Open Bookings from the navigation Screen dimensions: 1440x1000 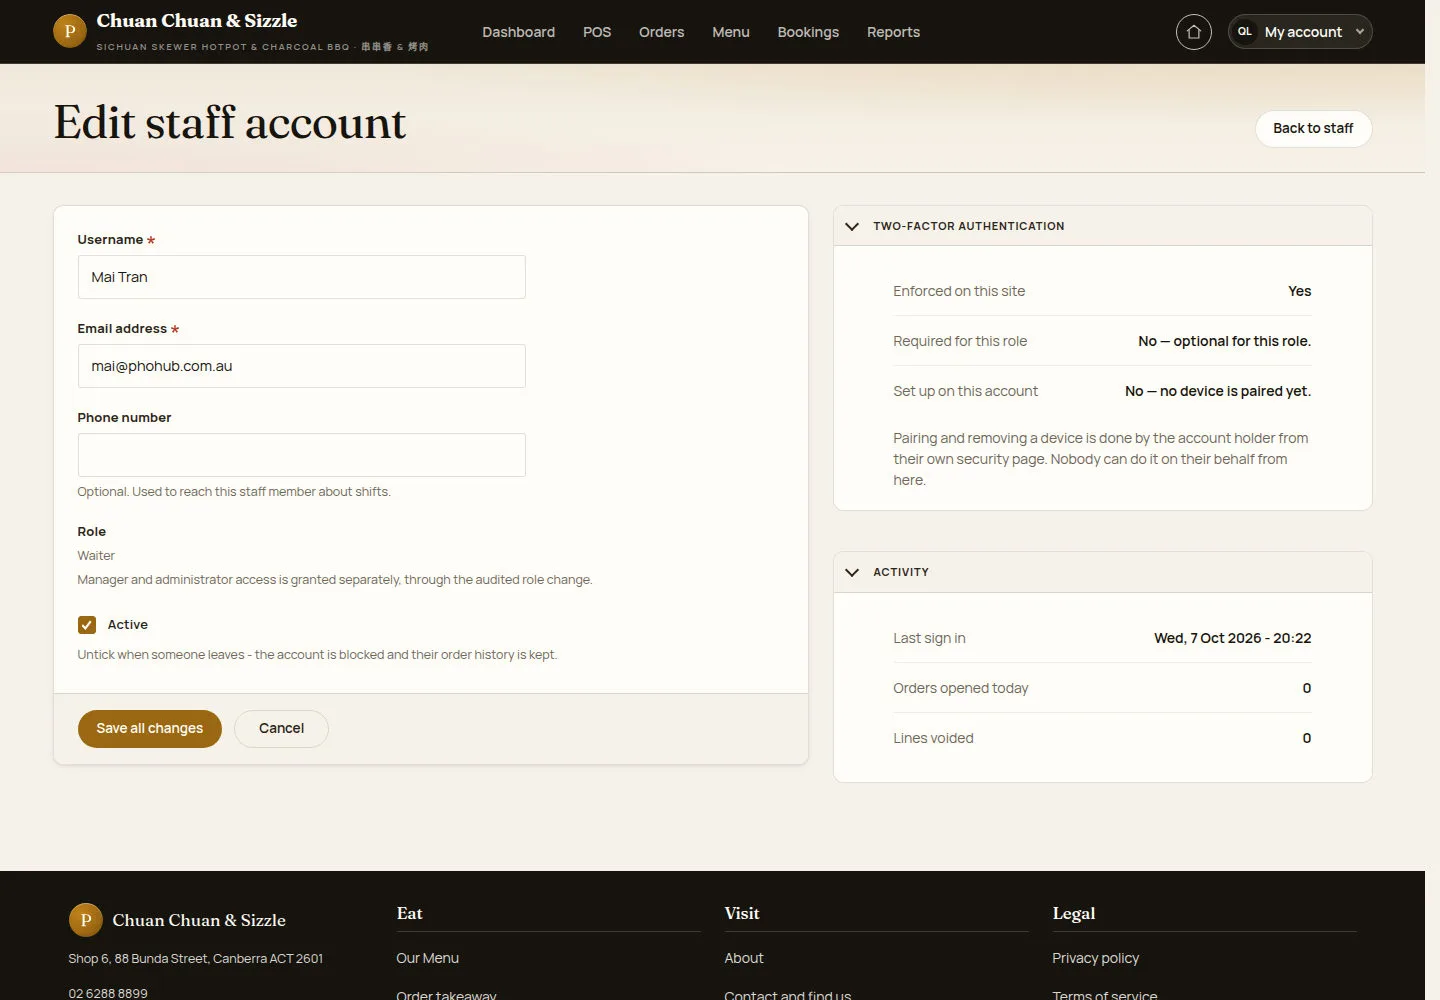808,32
